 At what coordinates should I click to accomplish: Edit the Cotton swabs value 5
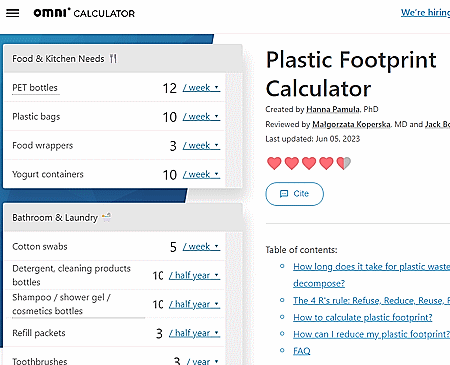tap(173, 247)
